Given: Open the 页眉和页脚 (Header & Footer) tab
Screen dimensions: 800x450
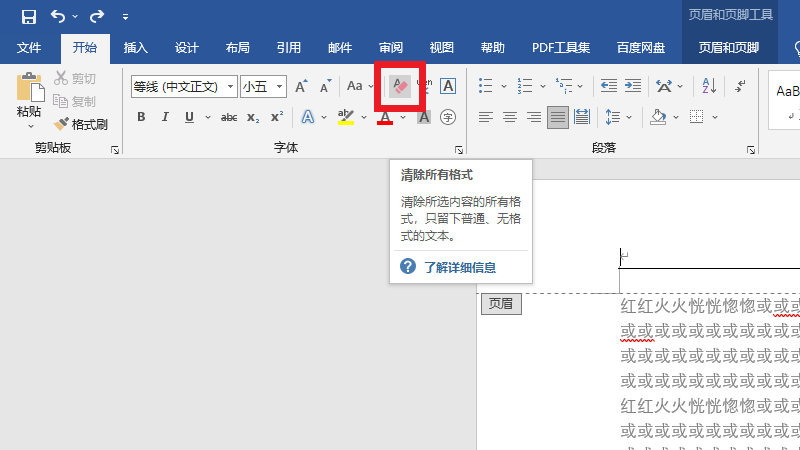Looking at the screenshot, I should click(x=728, y=47).
